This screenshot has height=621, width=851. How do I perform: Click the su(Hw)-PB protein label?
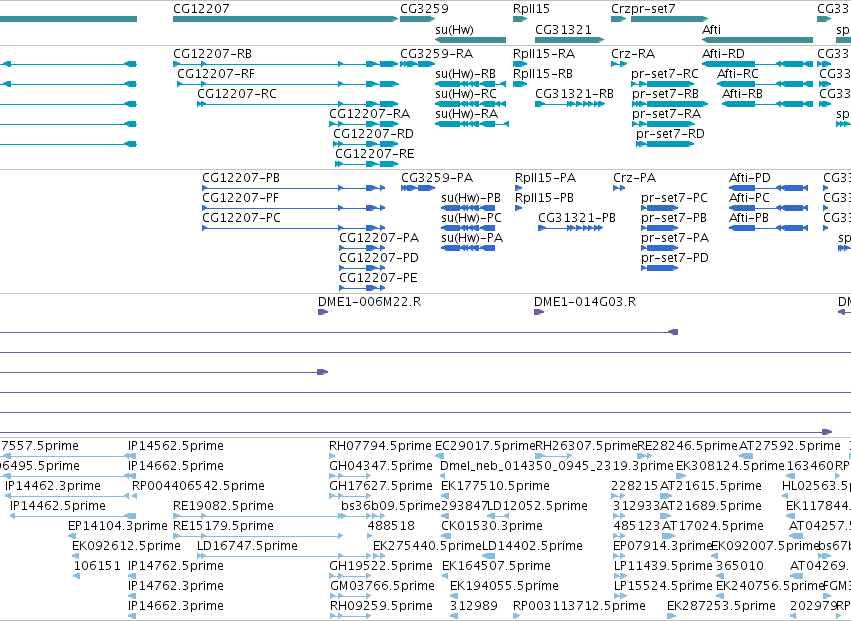(471, 198)
